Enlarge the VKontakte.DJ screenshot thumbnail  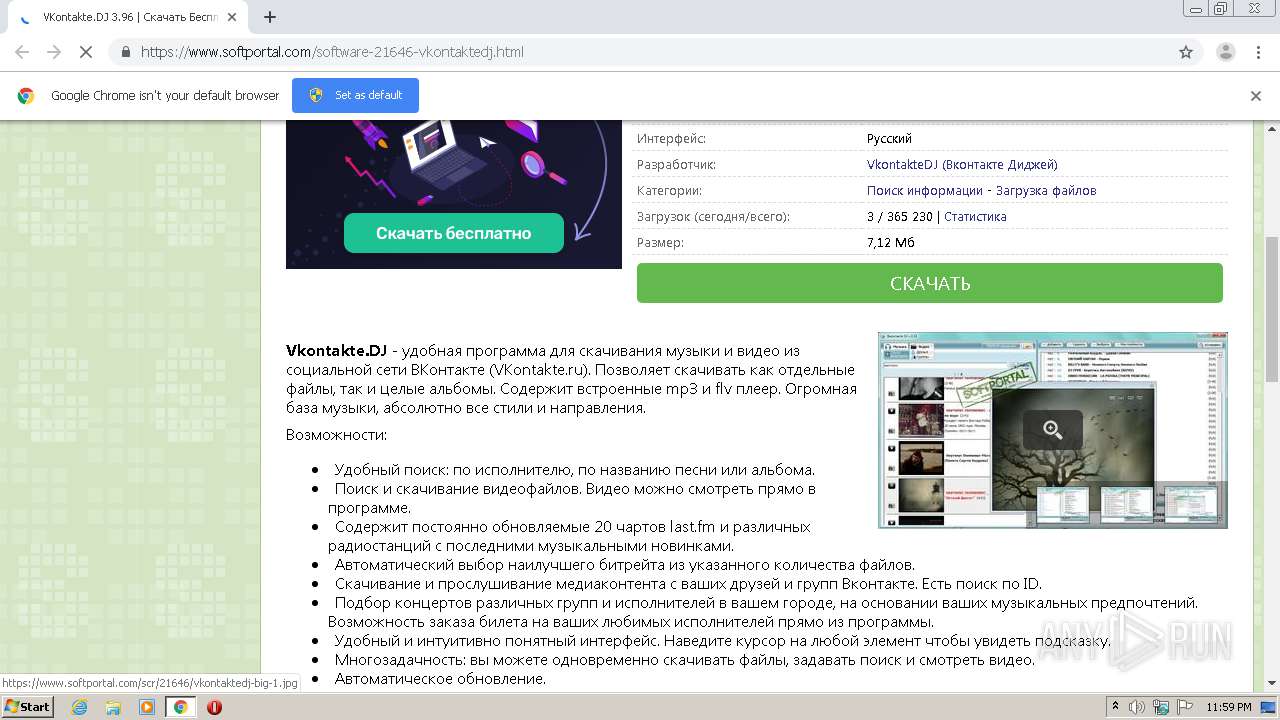click(x=1052, y=430)
